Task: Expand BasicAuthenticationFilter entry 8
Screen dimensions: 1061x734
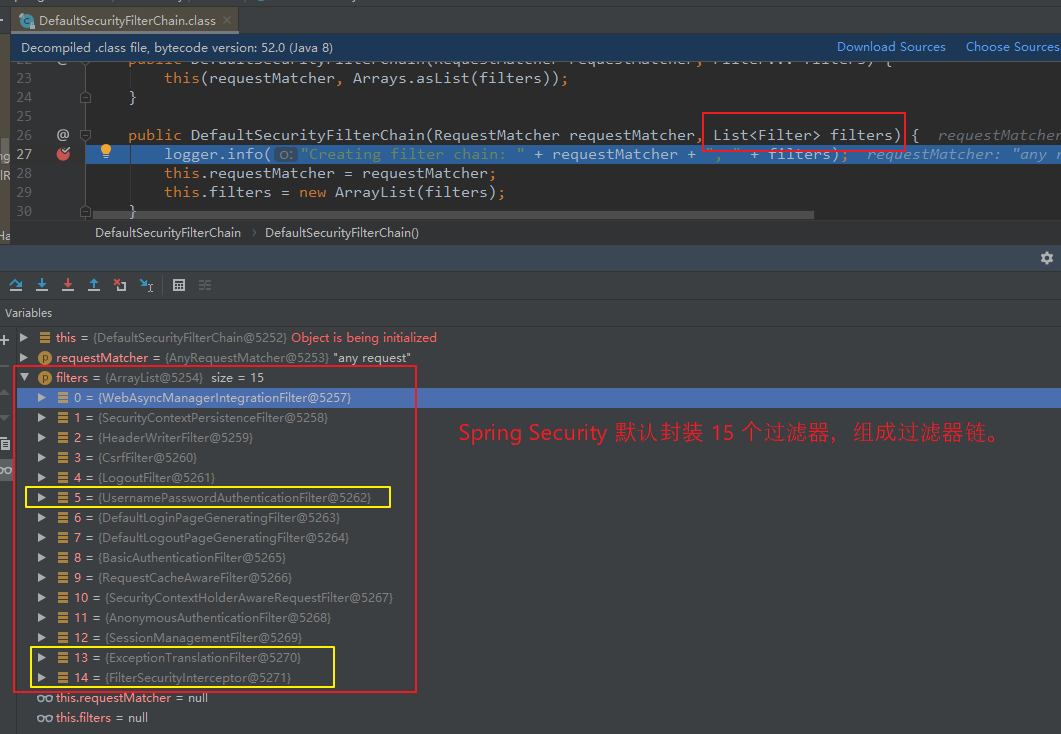Action: (42, 557)
